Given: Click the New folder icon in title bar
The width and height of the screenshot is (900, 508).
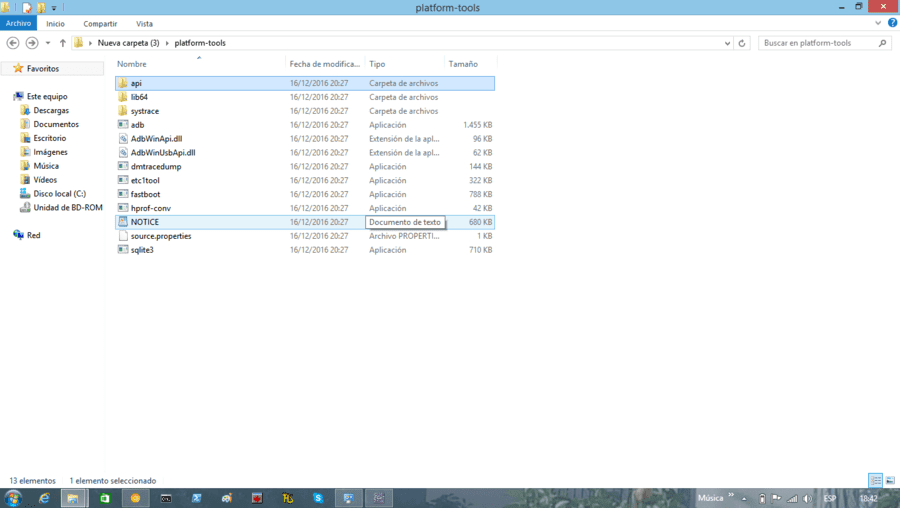Looking at the screenshot, I should tap(41, 7).
